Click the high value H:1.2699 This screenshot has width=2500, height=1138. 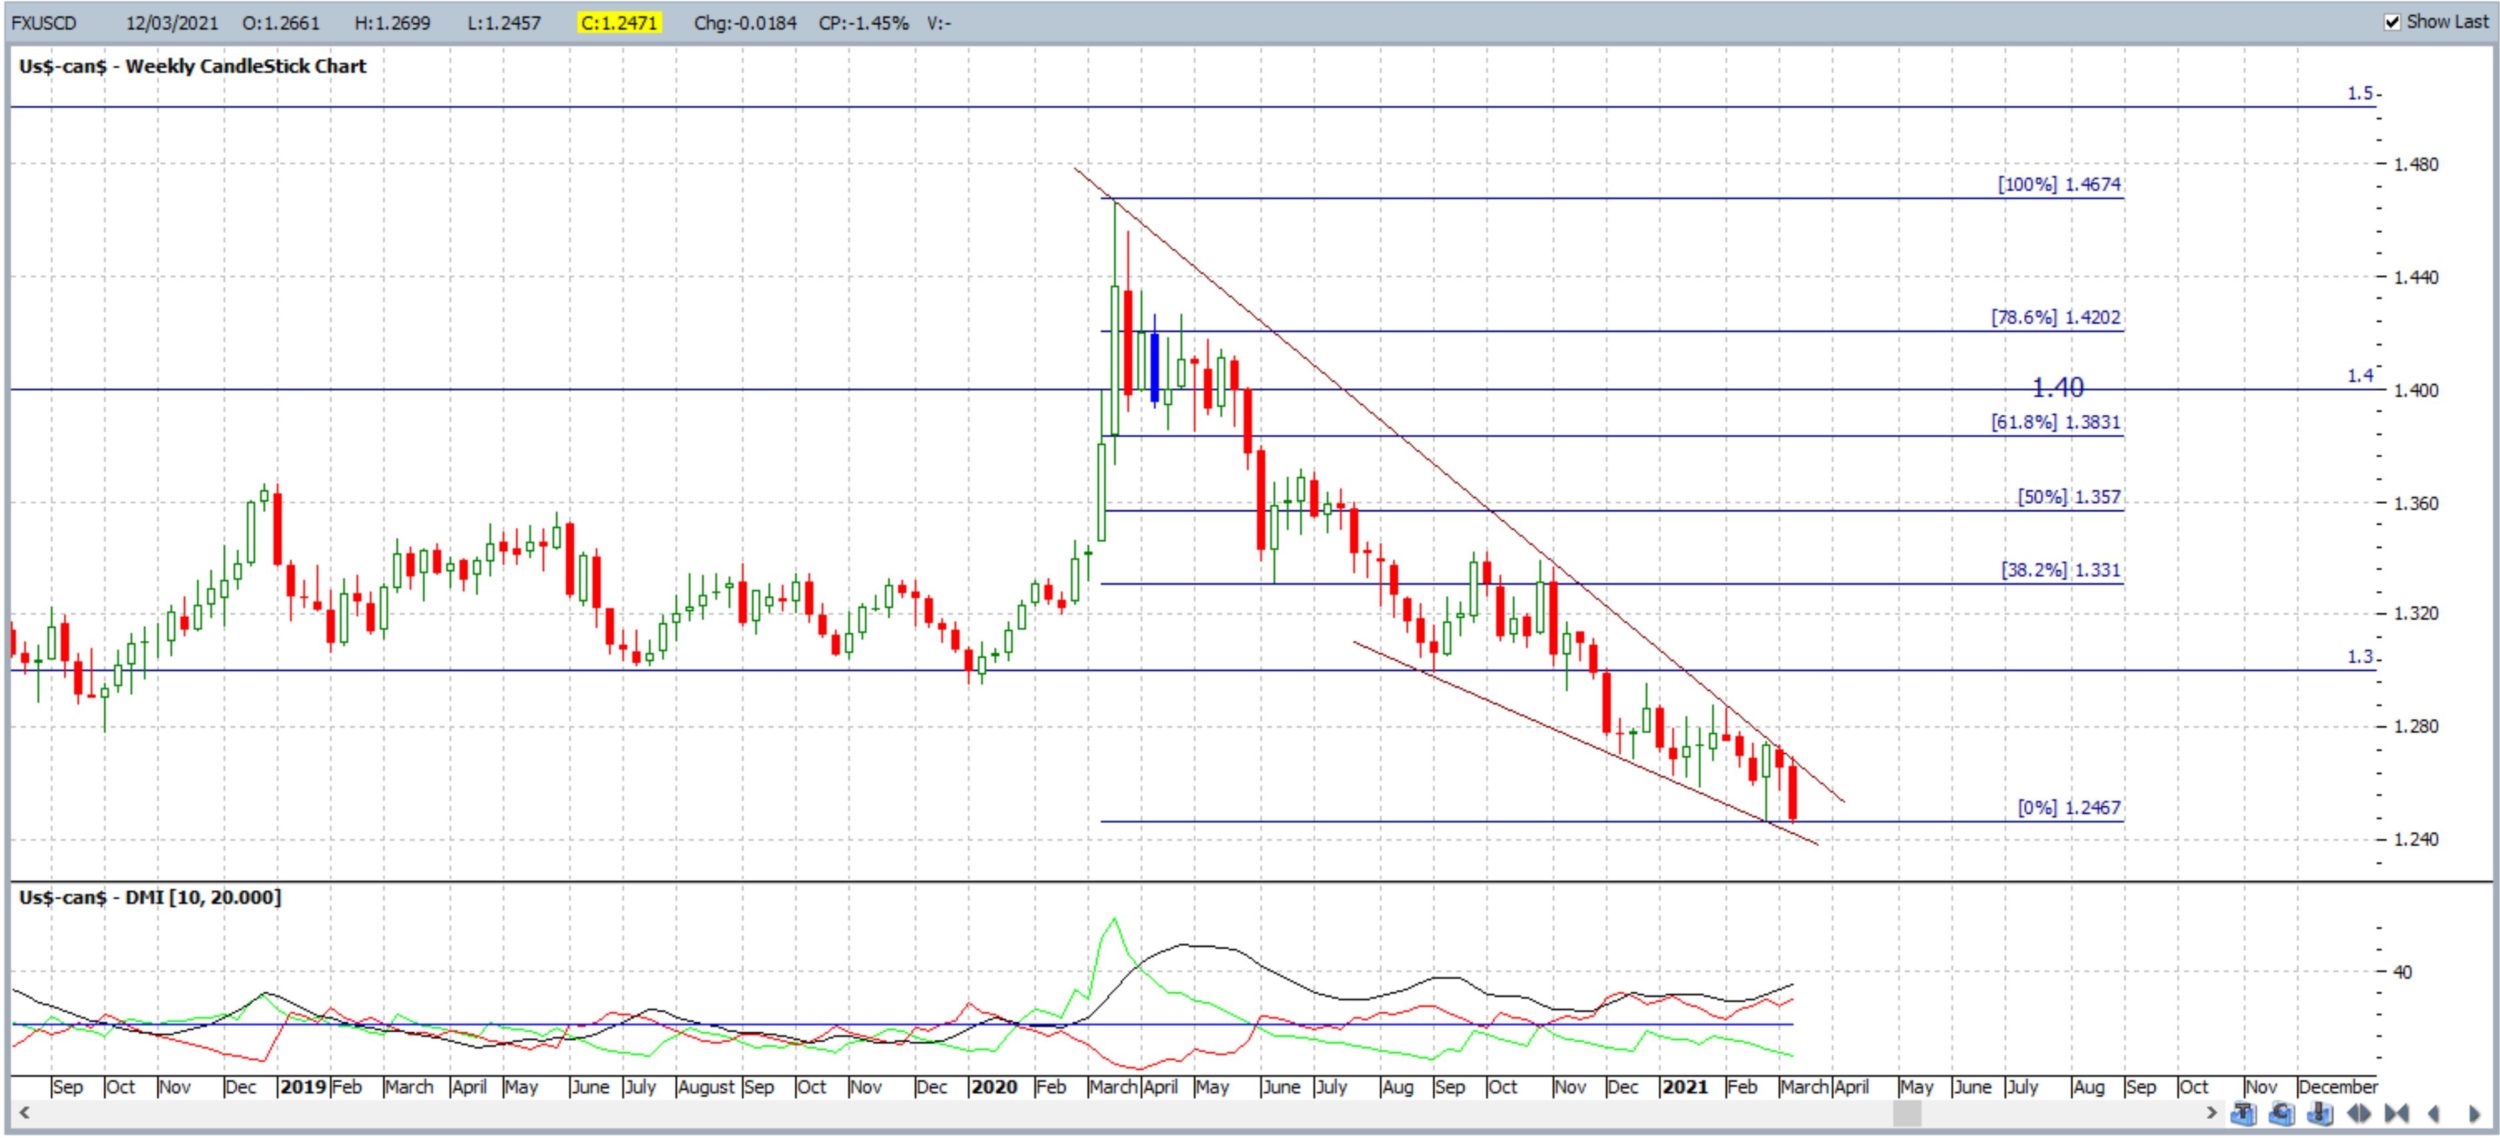pyautogui.click(x=392, y=23)
